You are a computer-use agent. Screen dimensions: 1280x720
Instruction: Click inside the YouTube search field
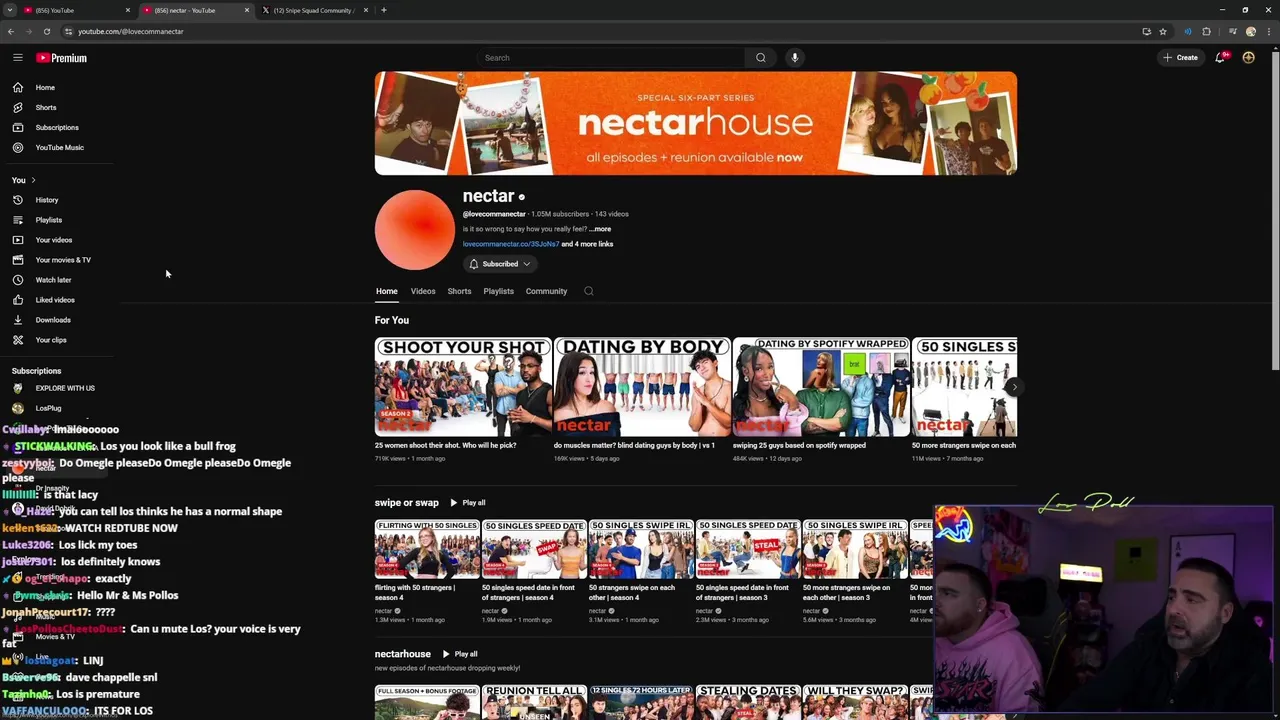click(x=610, y=58)
